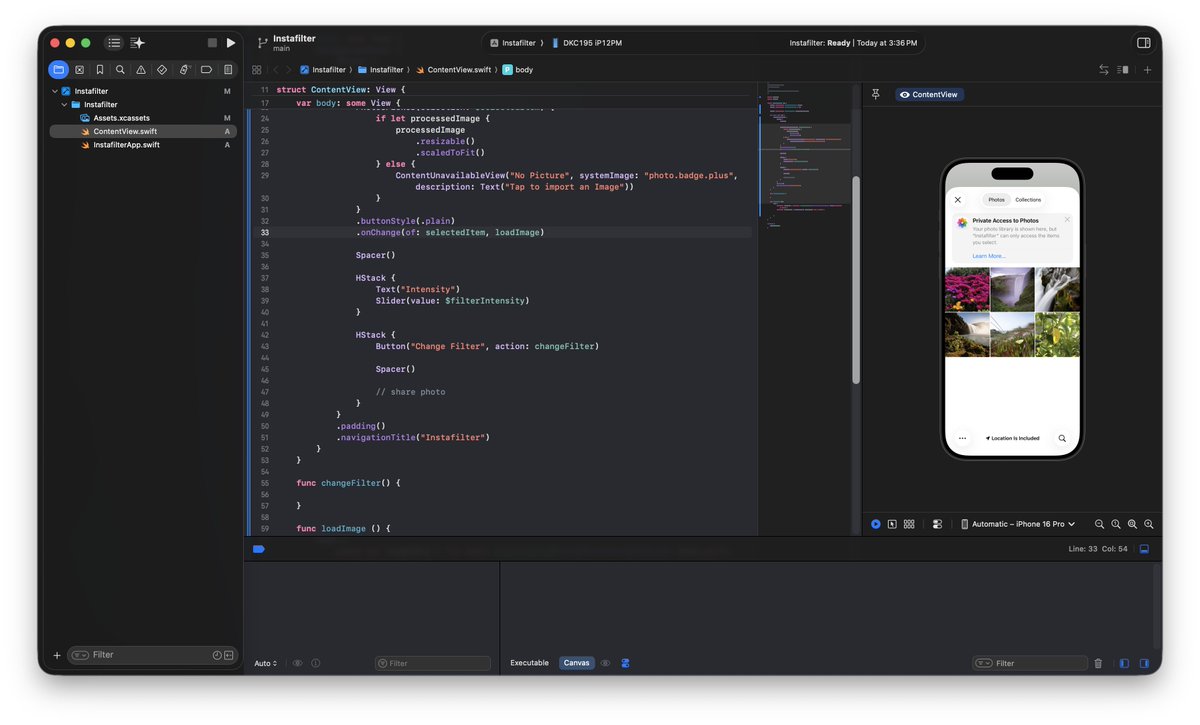Toggle recent files filter clock icon
This screenshot has height=725, width=1200.
tap(217, 655)
